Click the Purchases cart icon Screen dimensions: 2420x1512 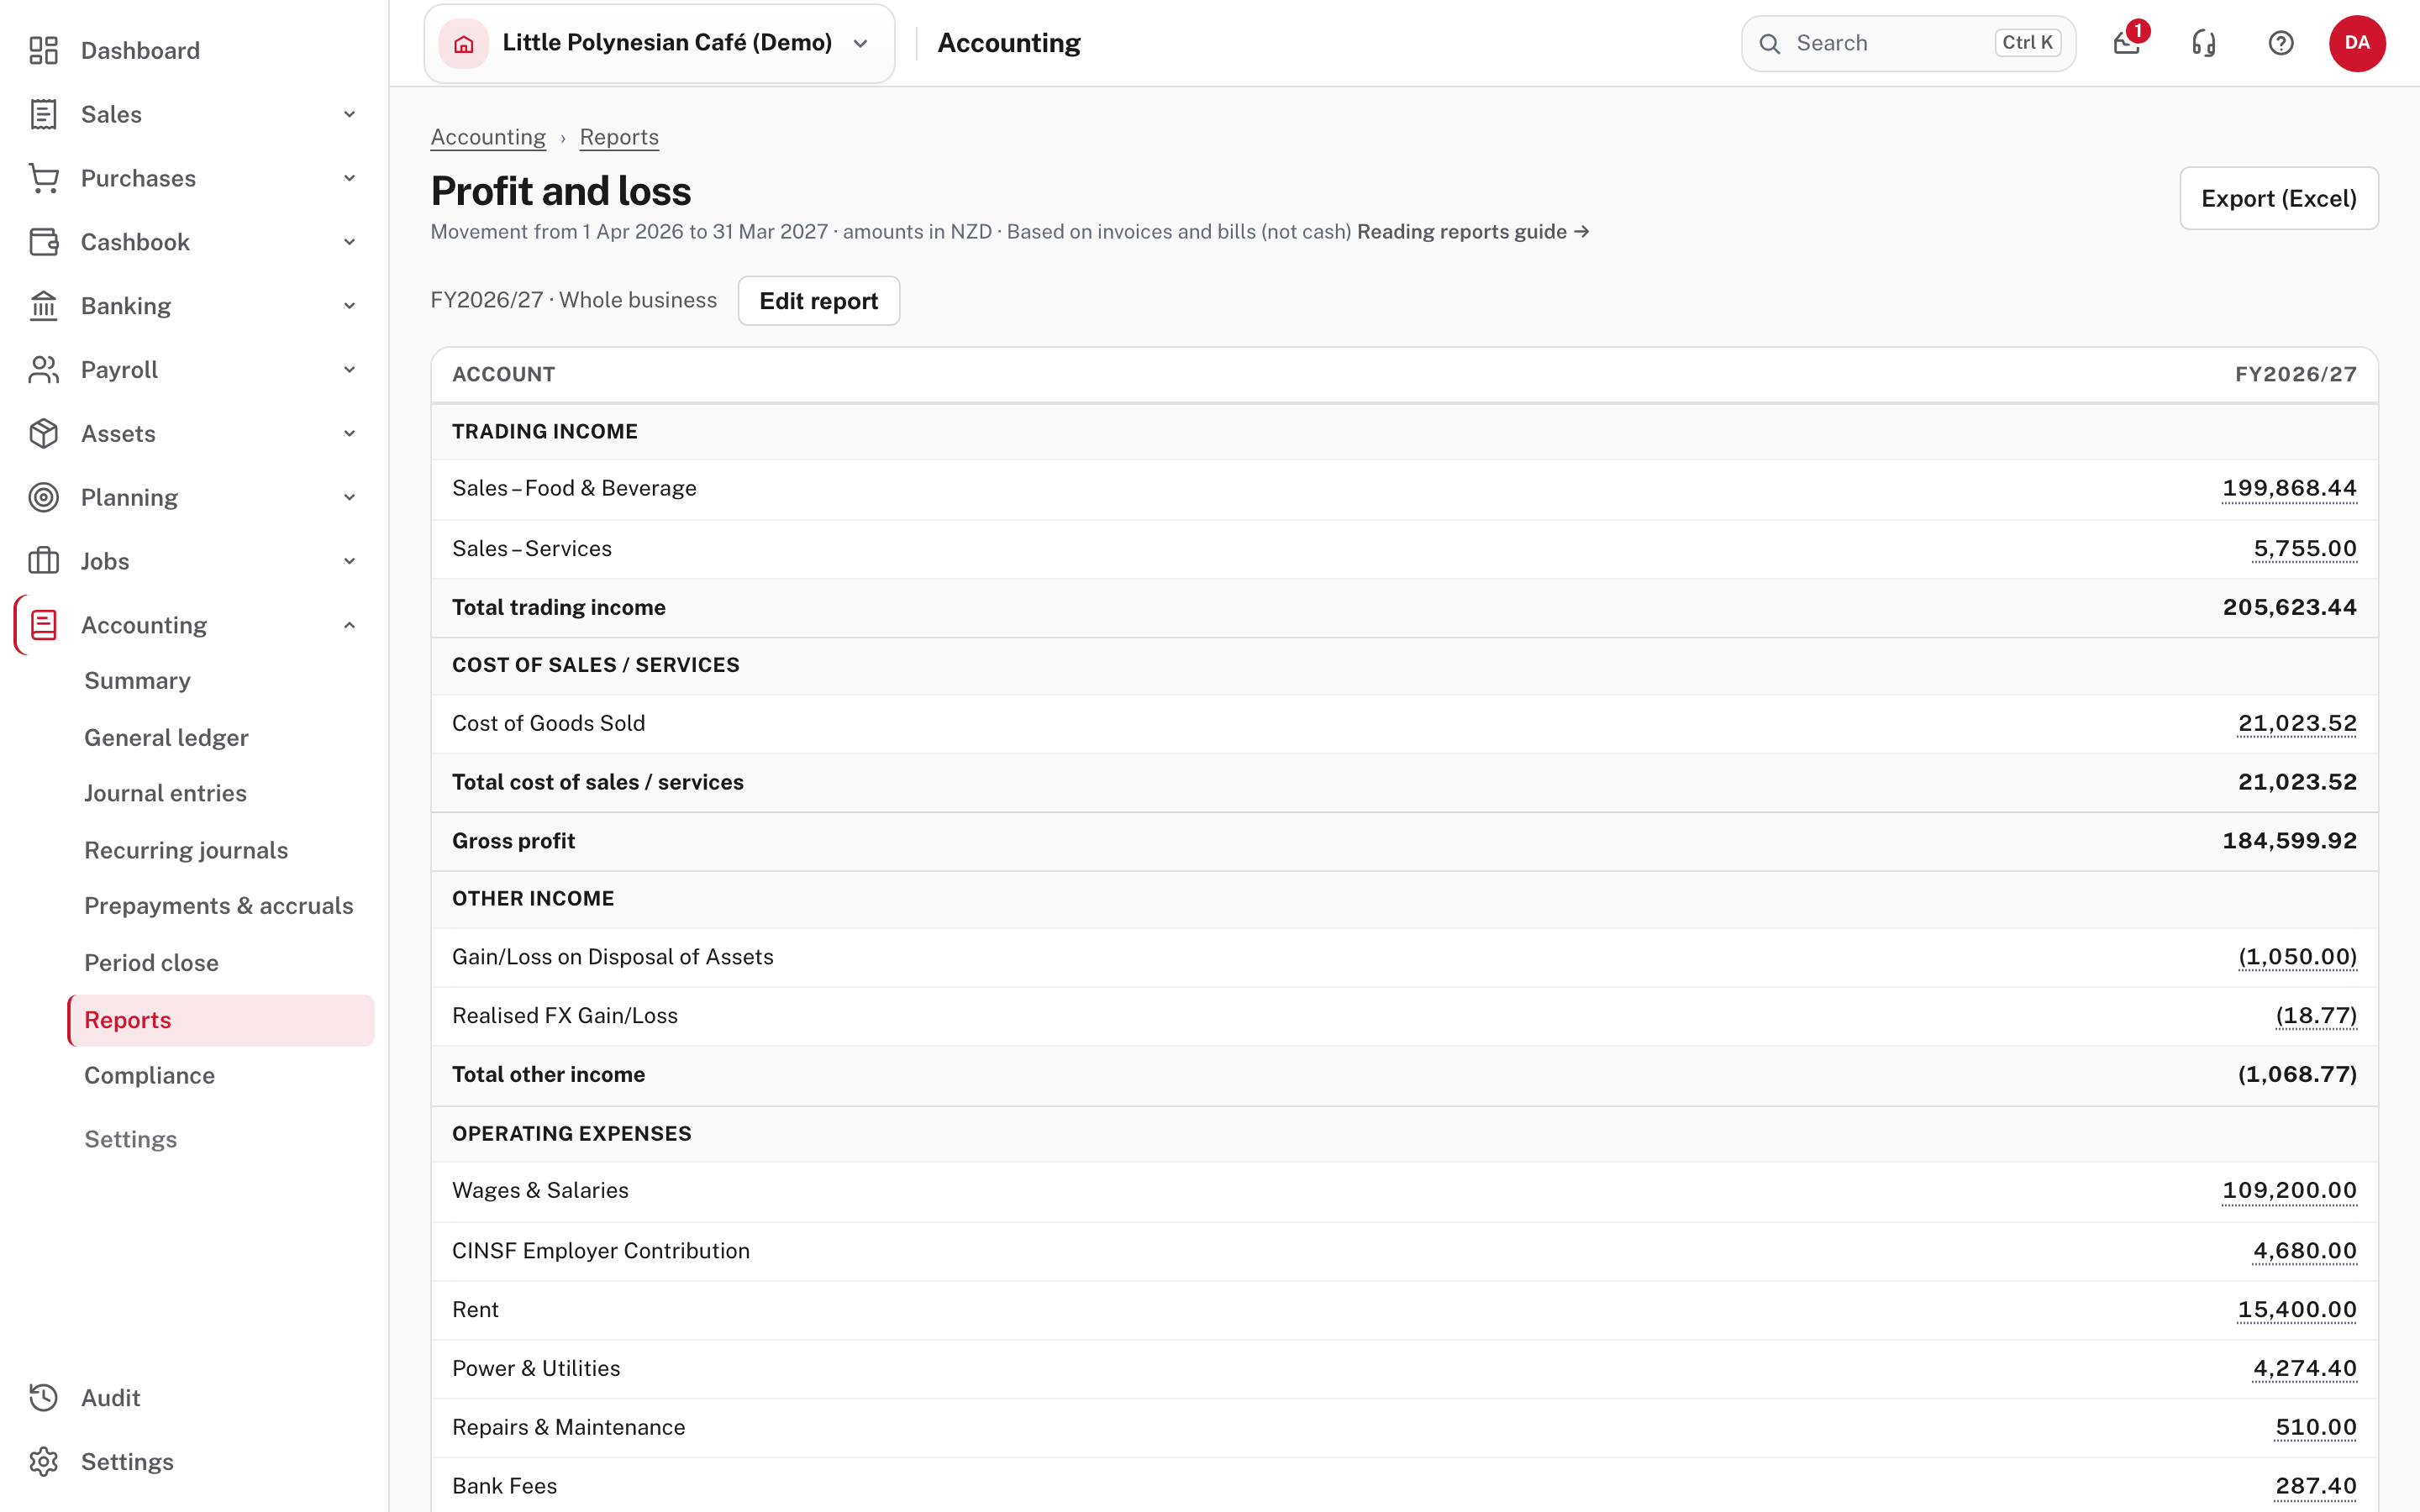[44, 178]
